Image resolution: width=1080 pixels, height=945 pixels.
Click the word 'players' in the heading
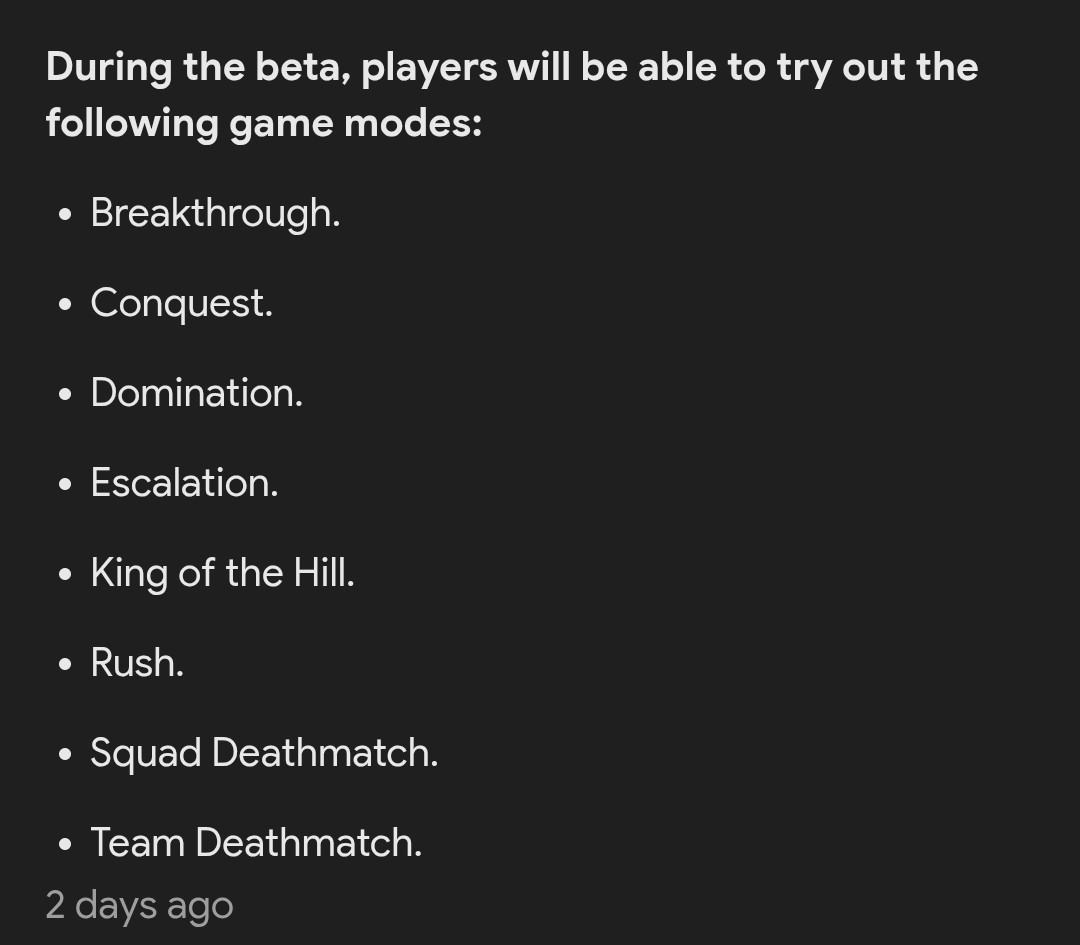coord(428,68)
